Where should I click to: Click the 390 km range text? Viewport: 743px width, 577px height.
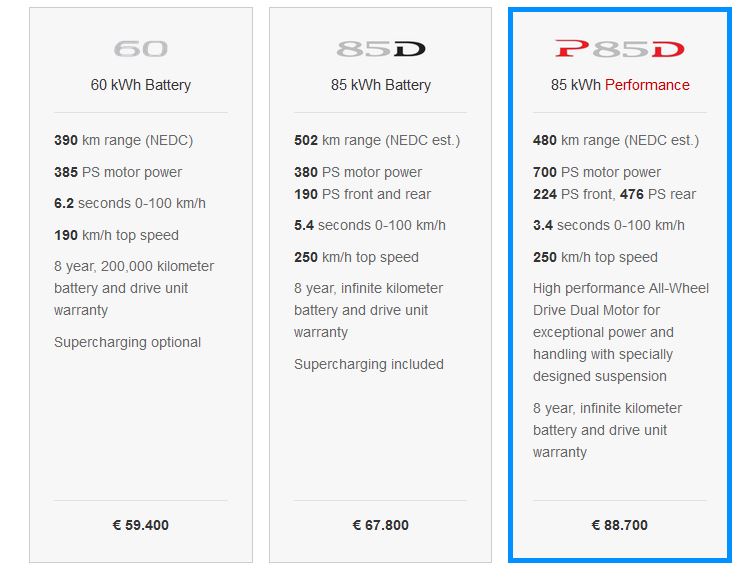pos(124,140)
